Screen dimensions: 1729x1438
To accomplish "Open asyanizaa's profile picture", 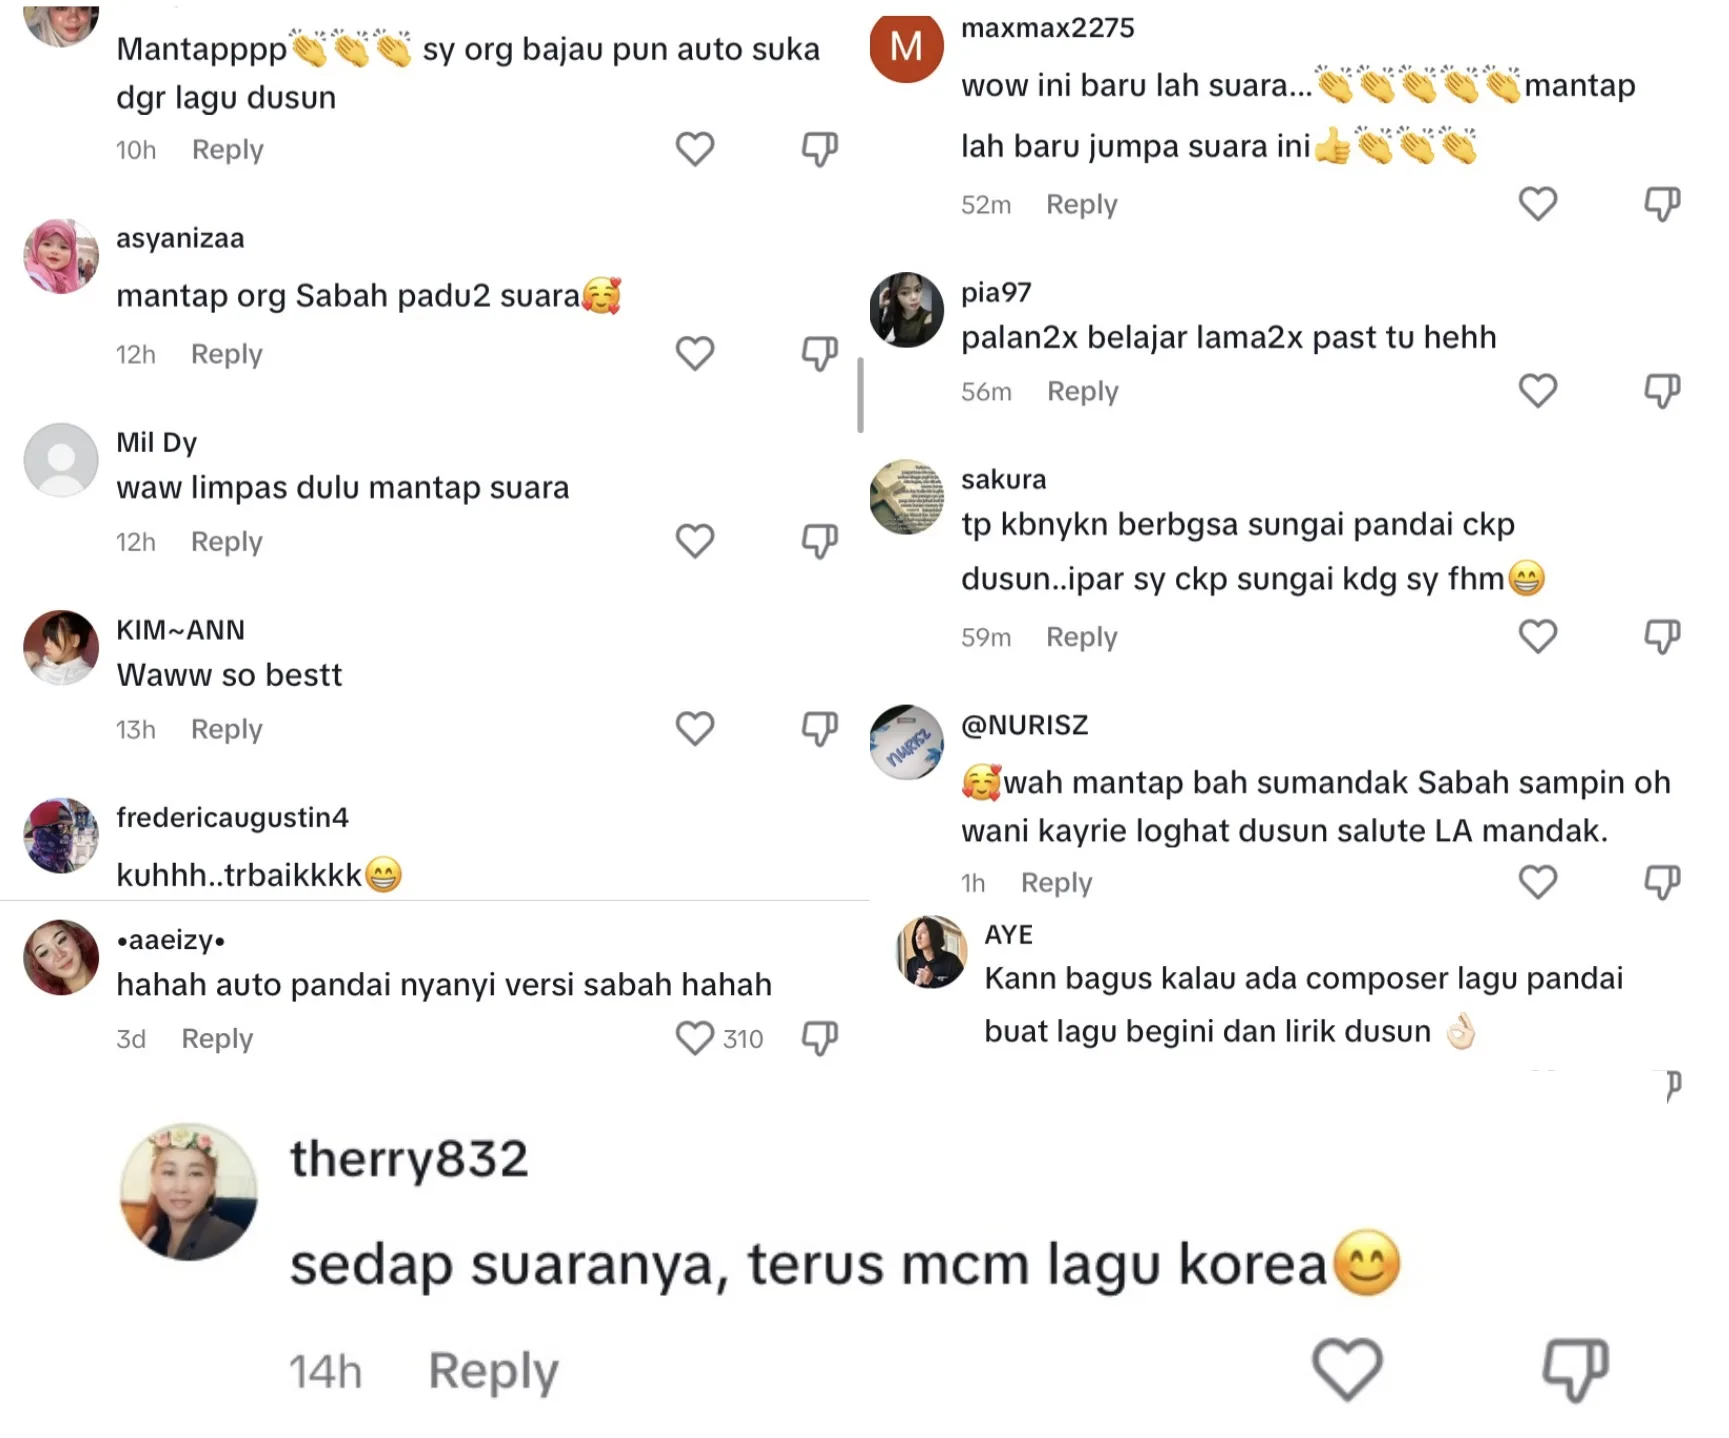I will click(x=61, y=257).
